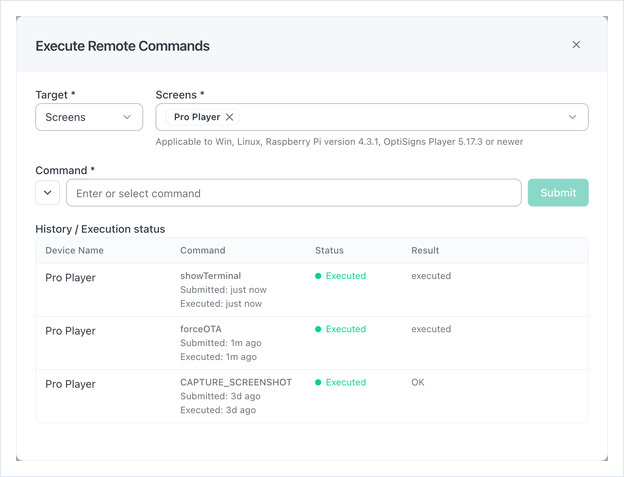The image size is (624, 477).
Task: Click the Applicable to Win, Linux note
Action: point(339,142)
